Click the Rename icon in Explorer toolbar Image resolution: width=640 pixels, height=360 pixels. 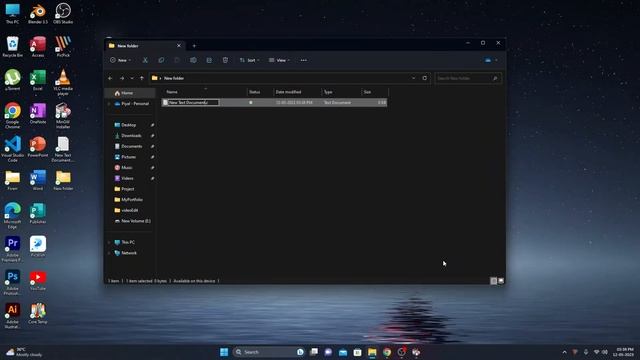tap(193, 60)
